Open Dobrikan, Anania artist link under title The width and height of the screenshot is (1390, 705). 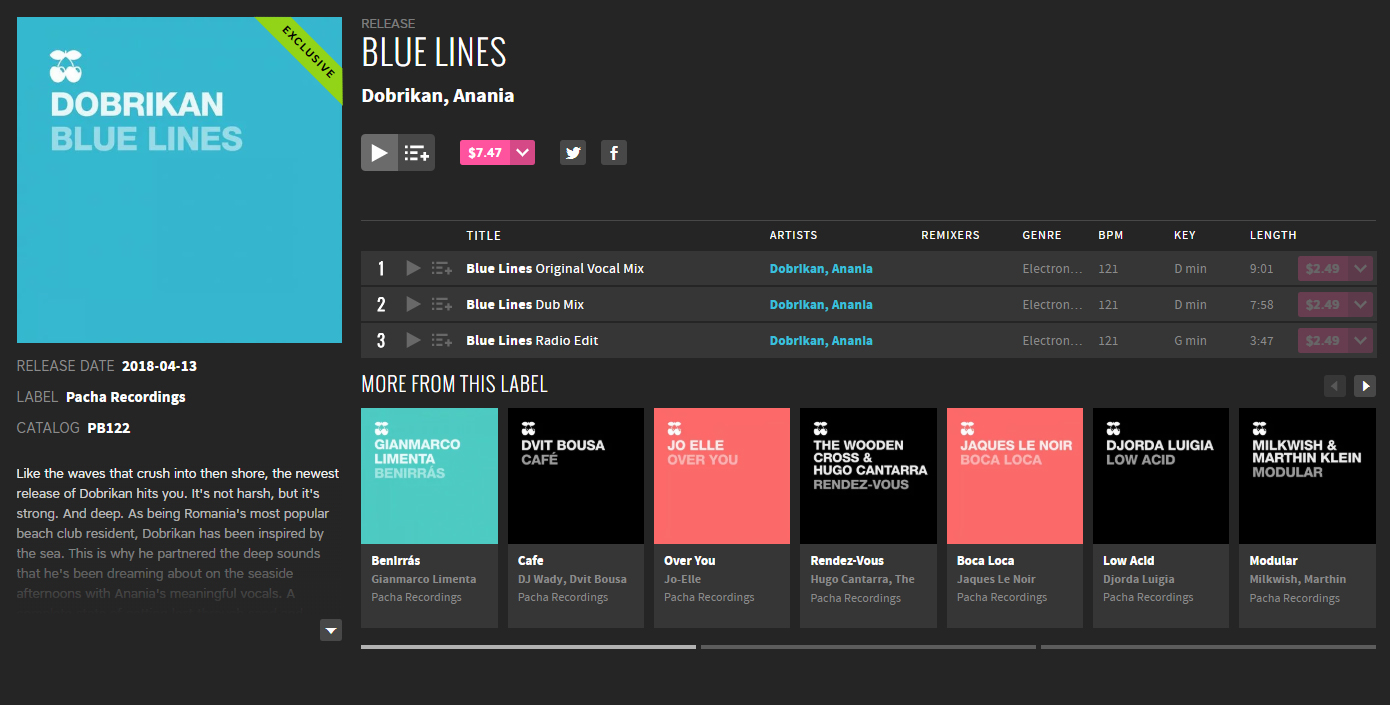(x=438, y=96)
